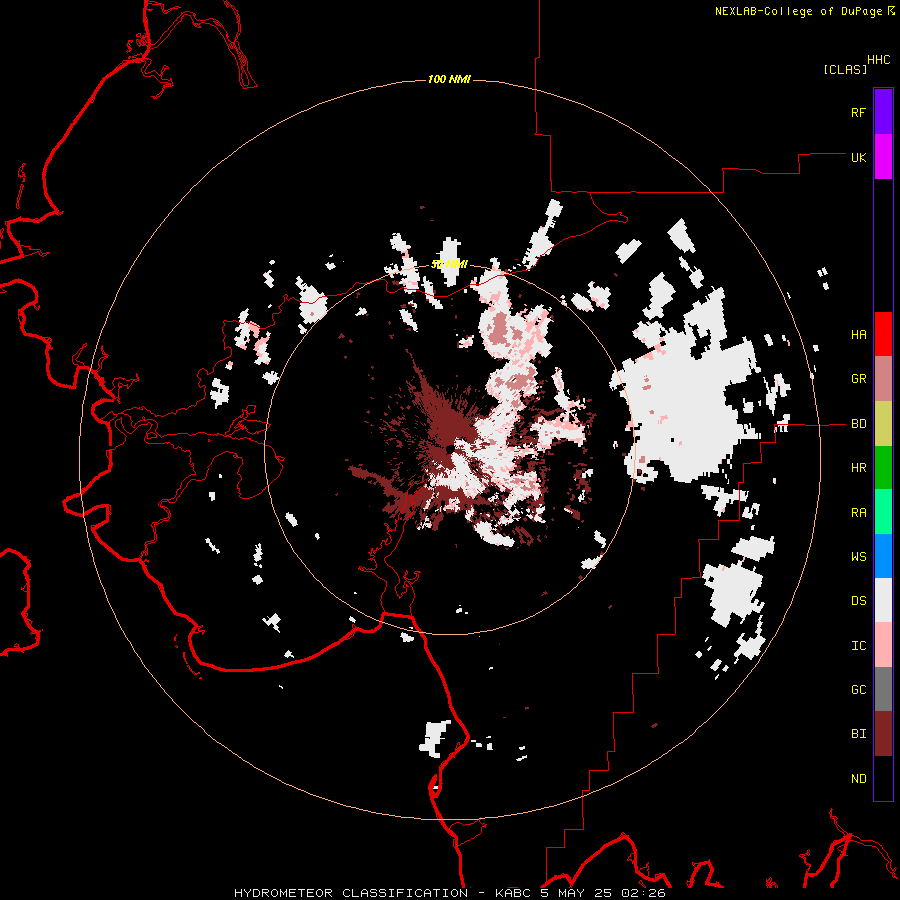Click the RF purple legend swatch

click(x=883, y=112)
